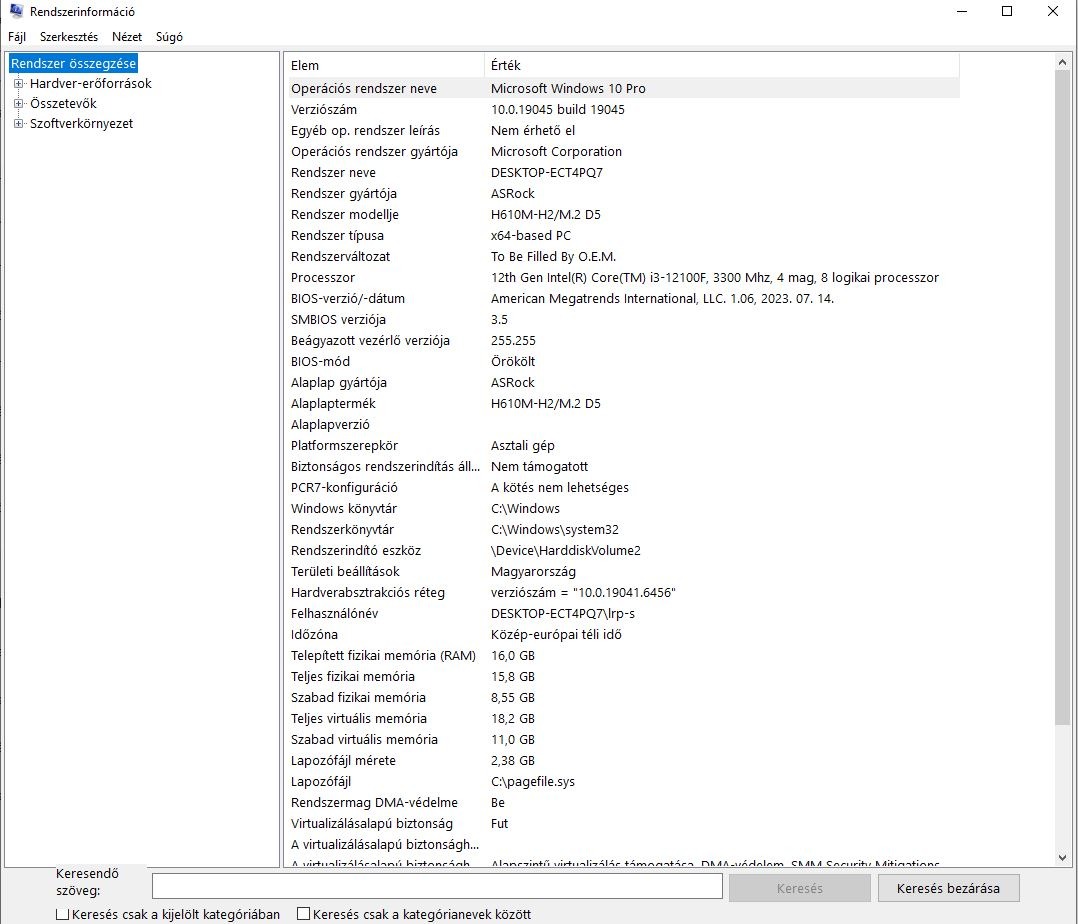Select the Operációs rendszer neve row

[622, 89]
